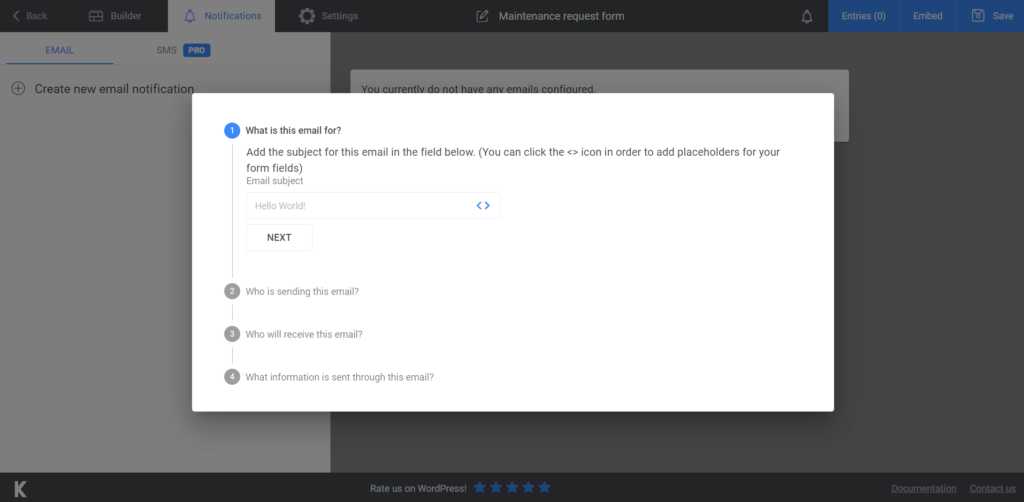1024x502 pixels.
Task: Expand step Who is sending this email?
Action: coord(302,291)
